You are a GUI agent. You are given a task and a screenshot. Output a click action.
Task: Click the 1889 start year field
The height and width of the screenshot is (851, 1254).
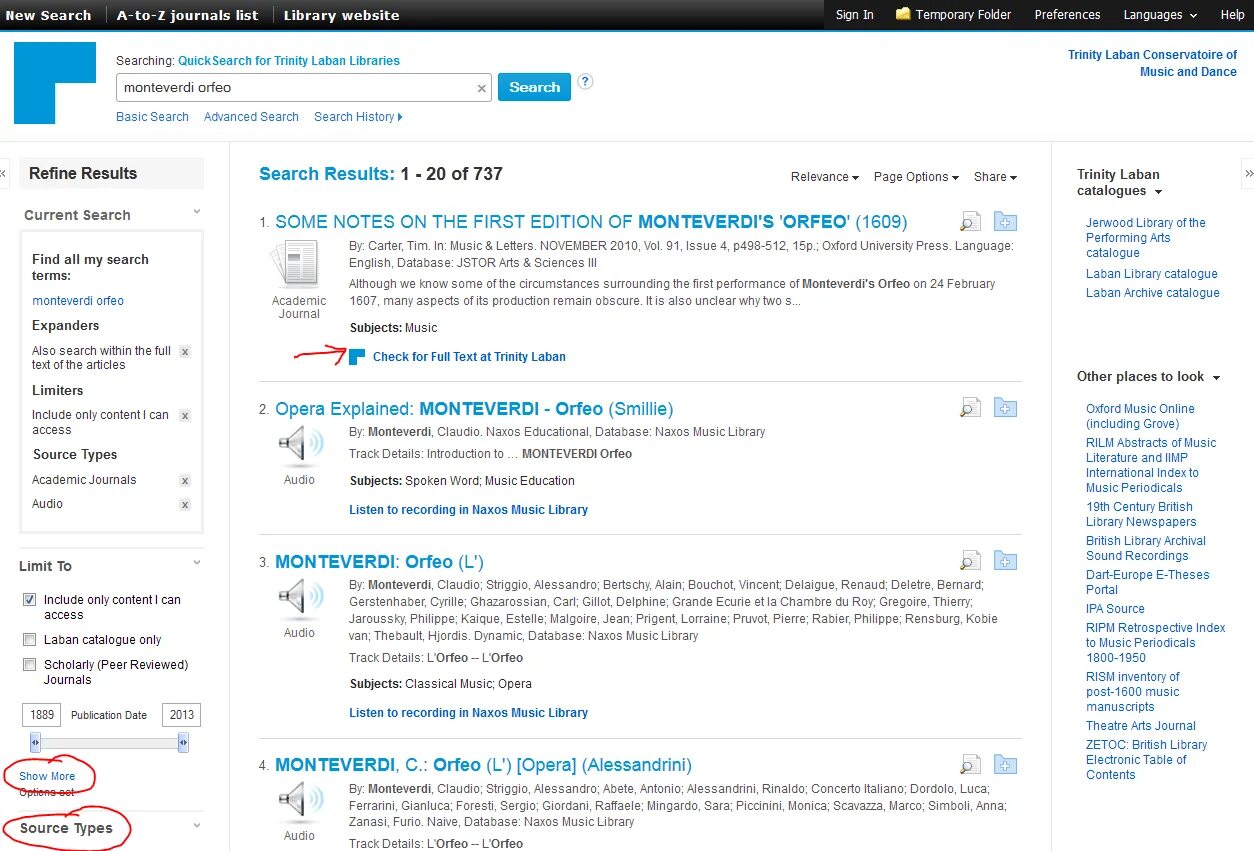click(x=42, y=715)
